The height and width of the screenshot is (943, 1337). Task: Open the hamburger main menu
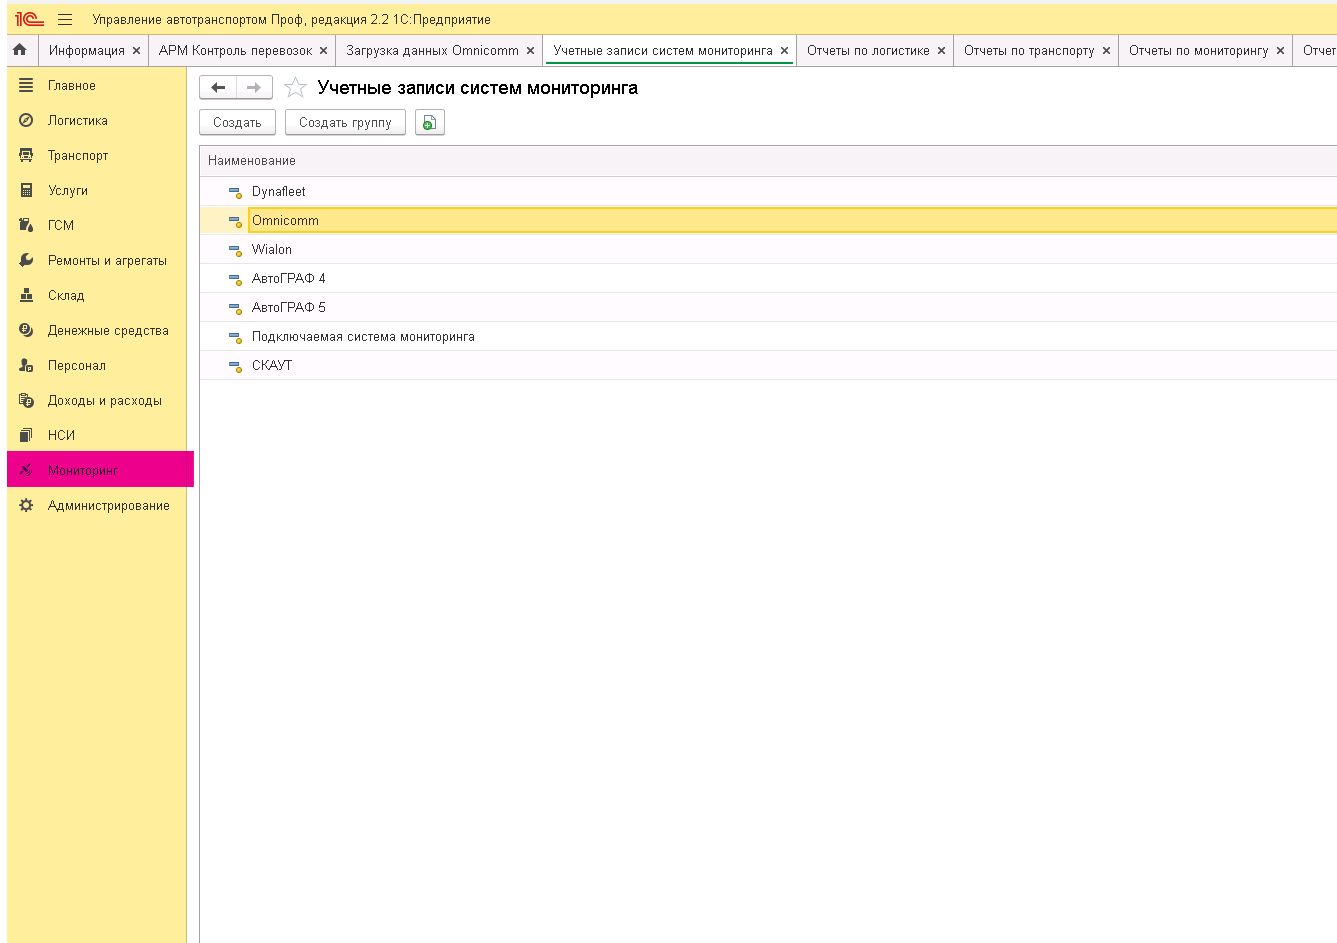point(65,19)
